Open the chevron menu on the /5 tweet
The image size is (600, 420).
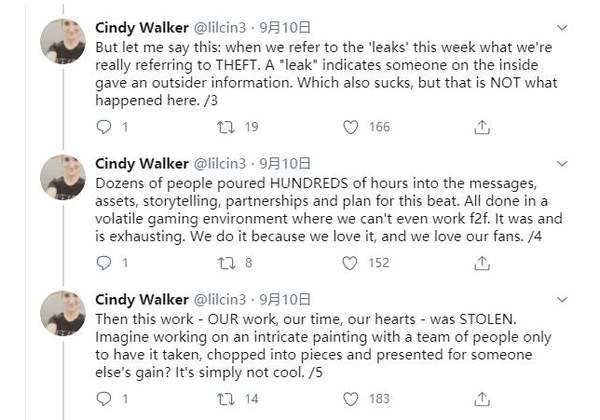pos(562,300)
